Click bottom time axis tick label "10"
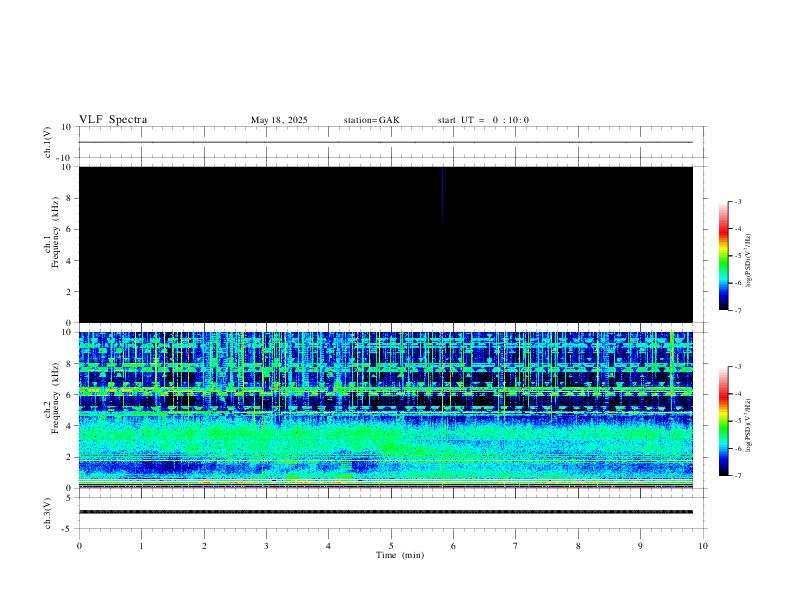The image size is (792, 612). click(x=703, y=546)
